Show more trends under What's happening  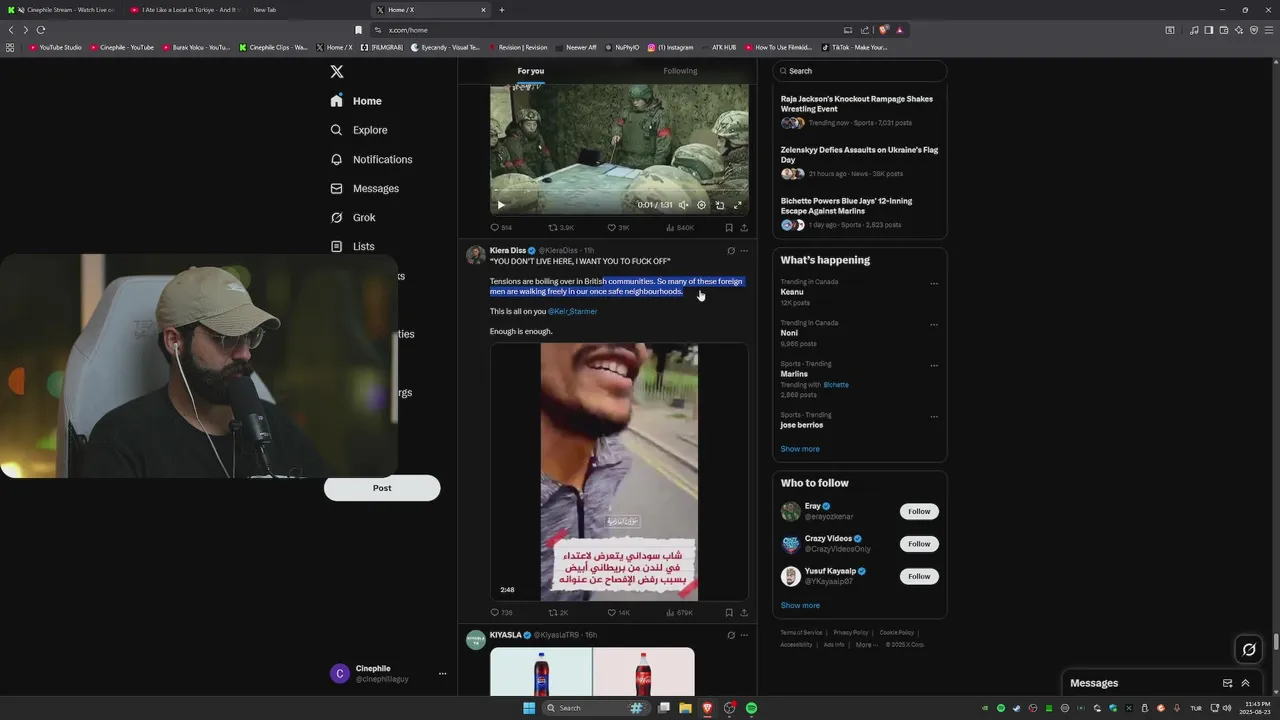coord(800,449)
